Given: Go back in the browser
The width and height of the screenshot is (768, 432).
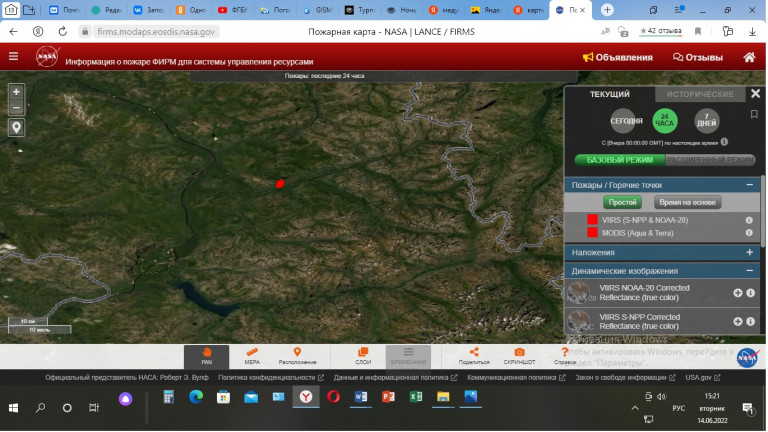Looking at the screenshot, I should tap(13, 32).
